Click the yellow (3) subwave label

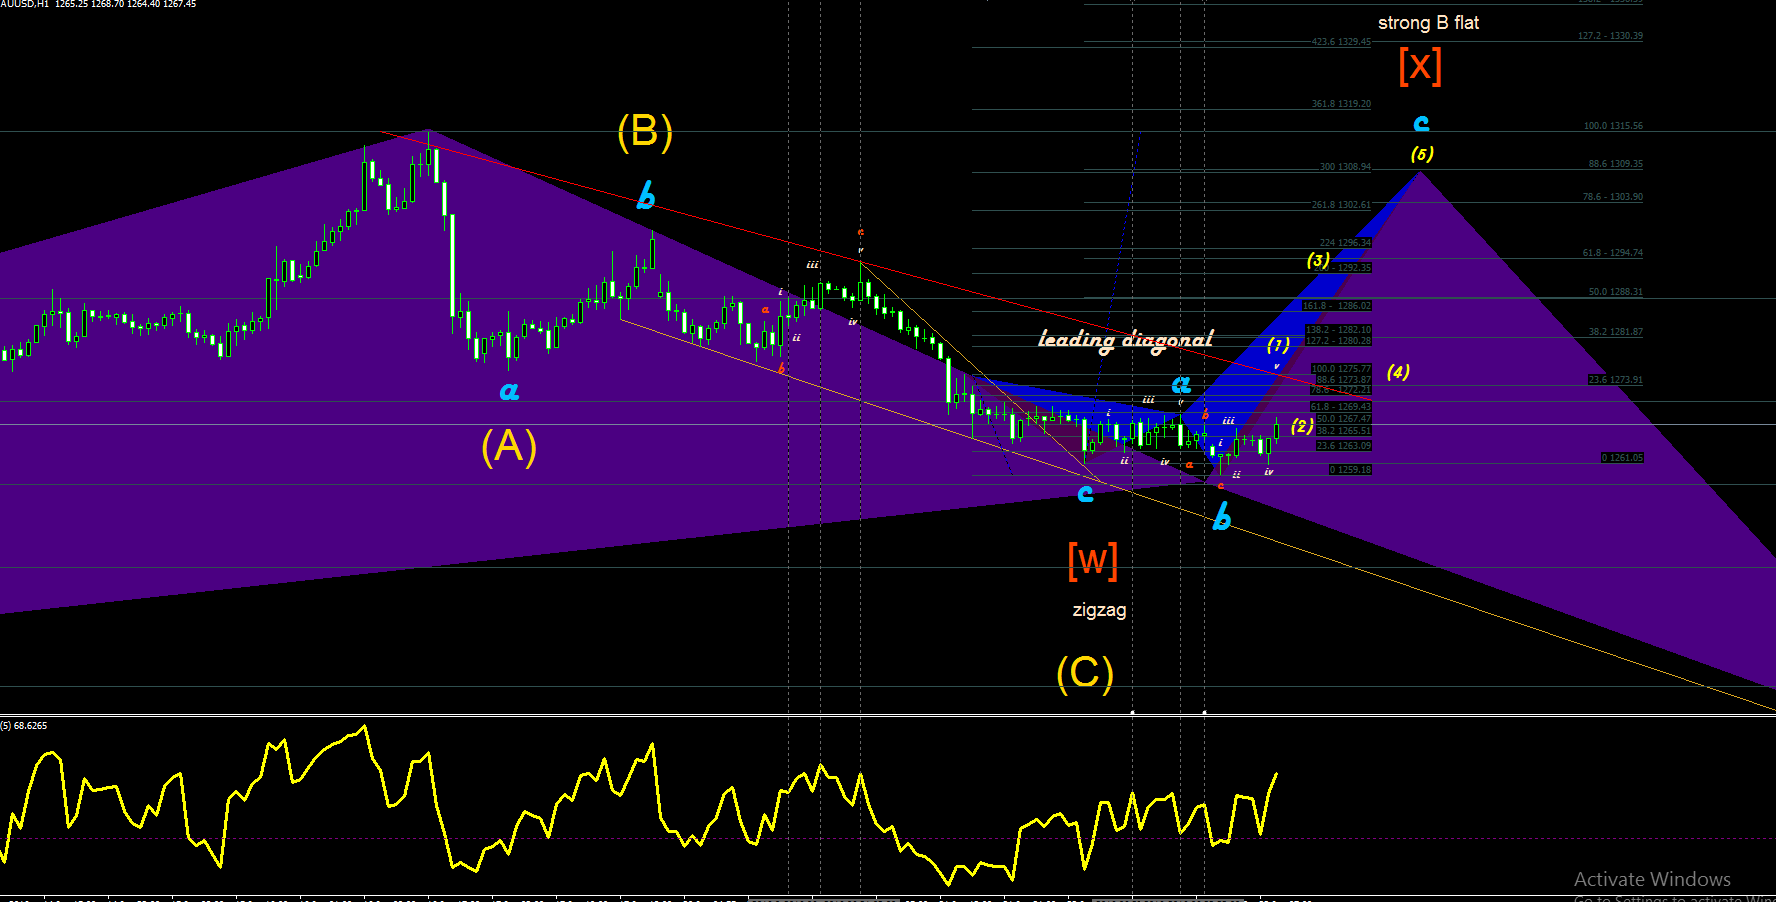[1318, 261]
